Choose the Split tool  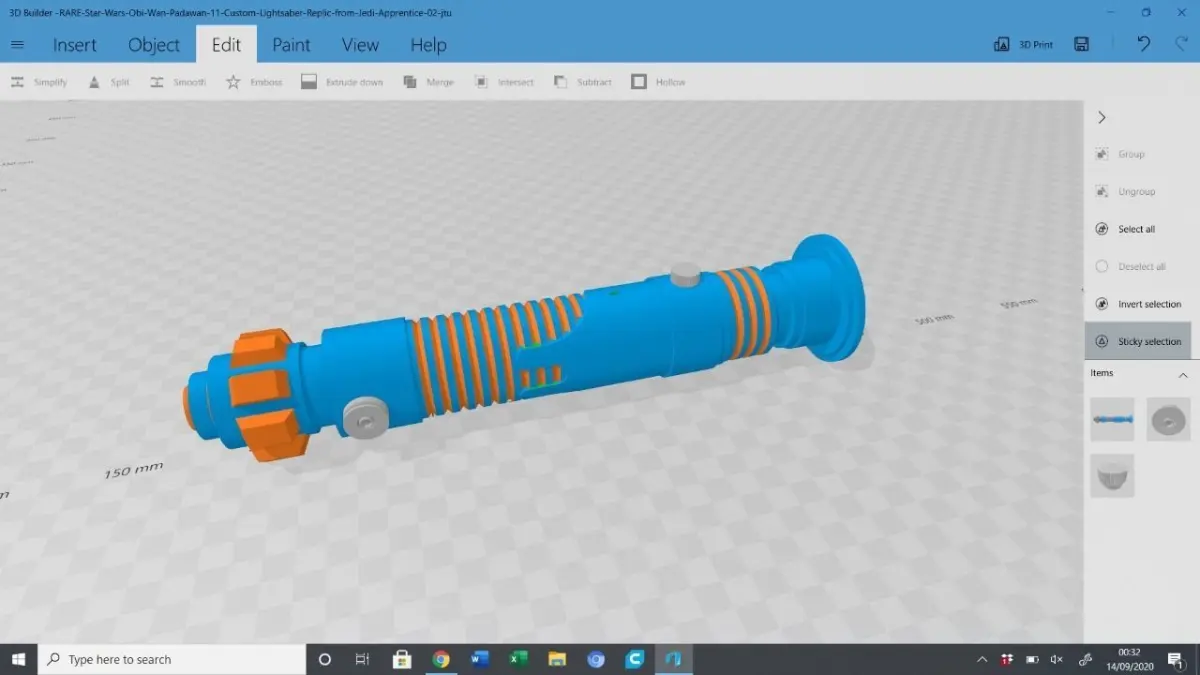[109, 82]
